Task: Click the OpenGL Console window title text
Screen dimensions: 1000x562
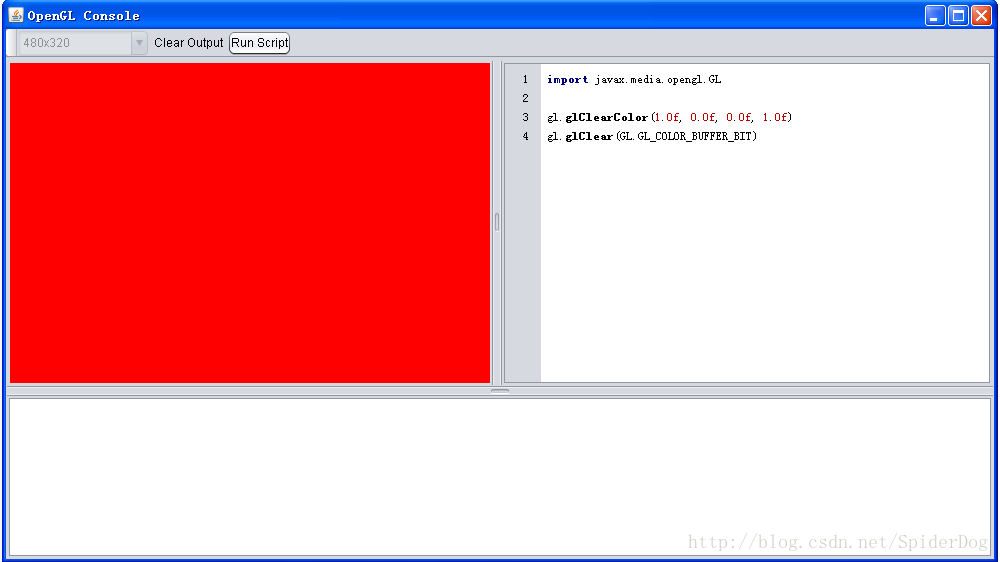Action: 84,15
